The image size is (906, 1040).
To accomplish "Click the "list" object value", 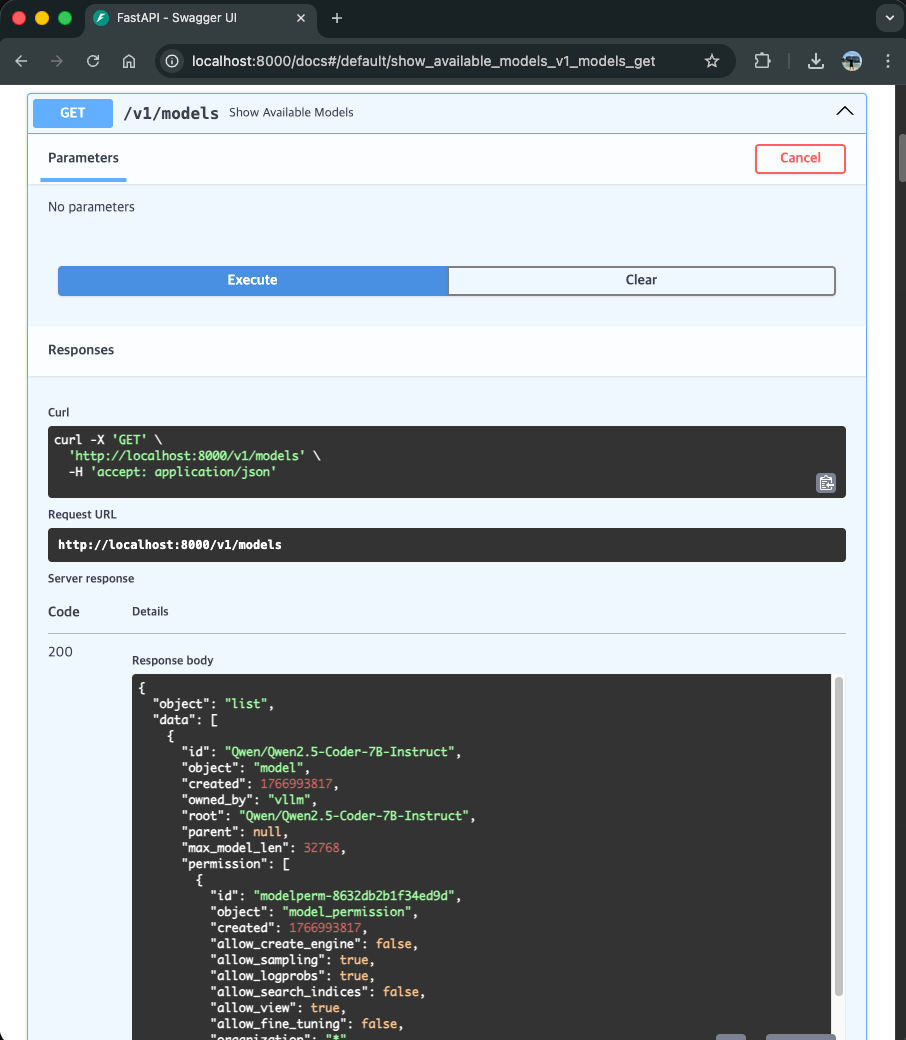I will 245,704.
